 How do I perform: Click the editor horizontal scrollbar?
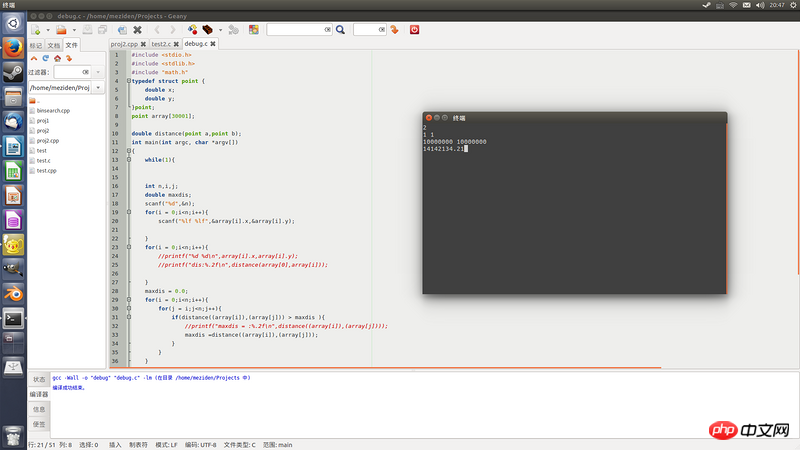pos(385,367)
